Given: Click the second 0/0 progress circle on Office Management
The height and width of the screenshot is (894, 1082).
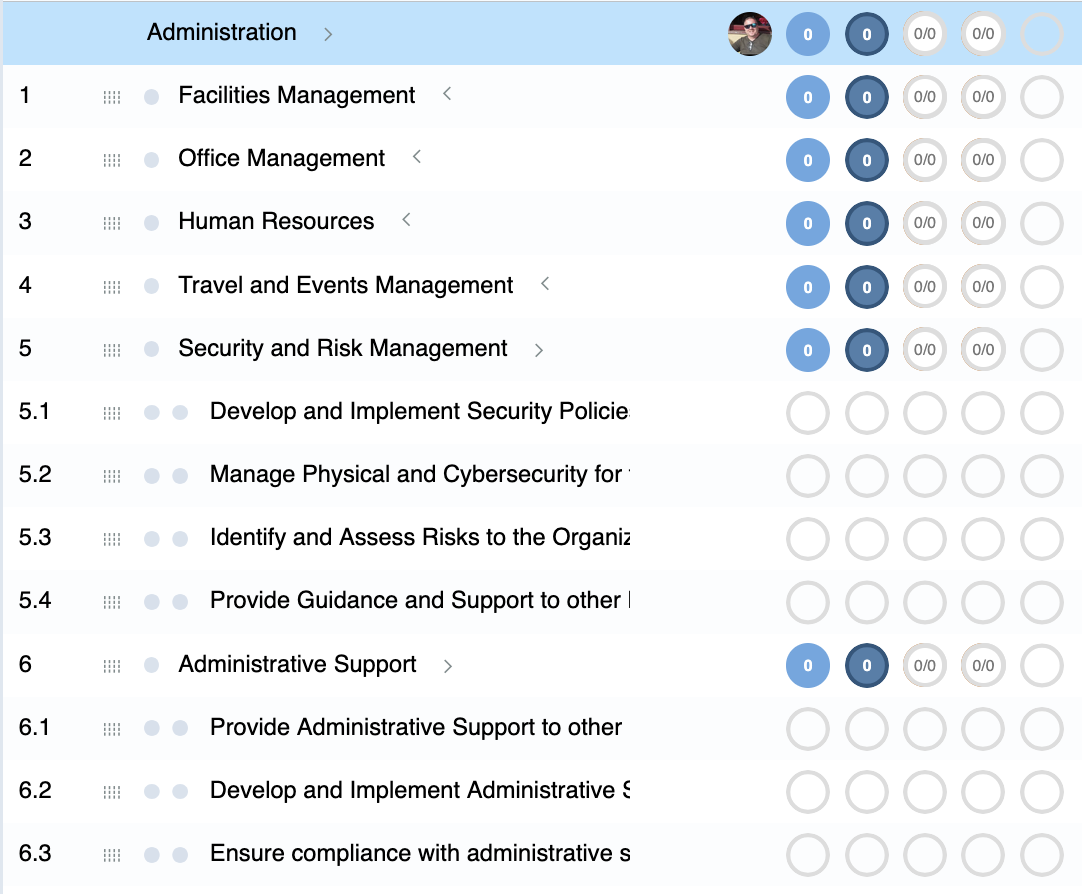Looking at the screenshot, I should pyautogui.click(x=981, y=160).
